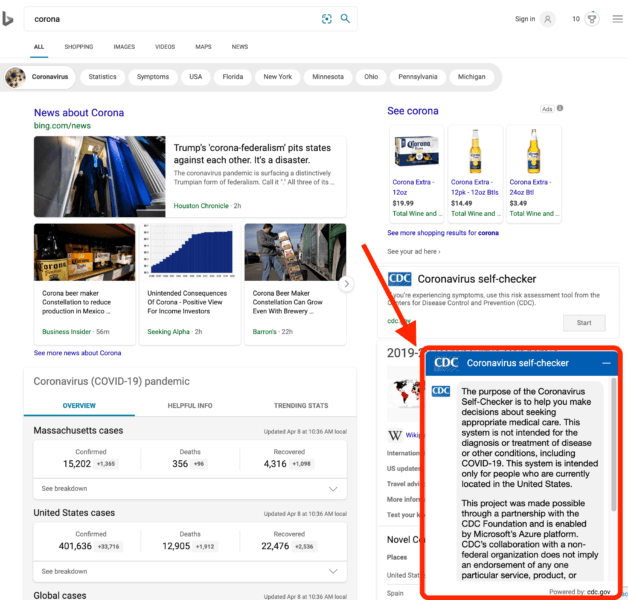Click next arrow in news carousel
The image size is (628, 600).
[347, 284]
